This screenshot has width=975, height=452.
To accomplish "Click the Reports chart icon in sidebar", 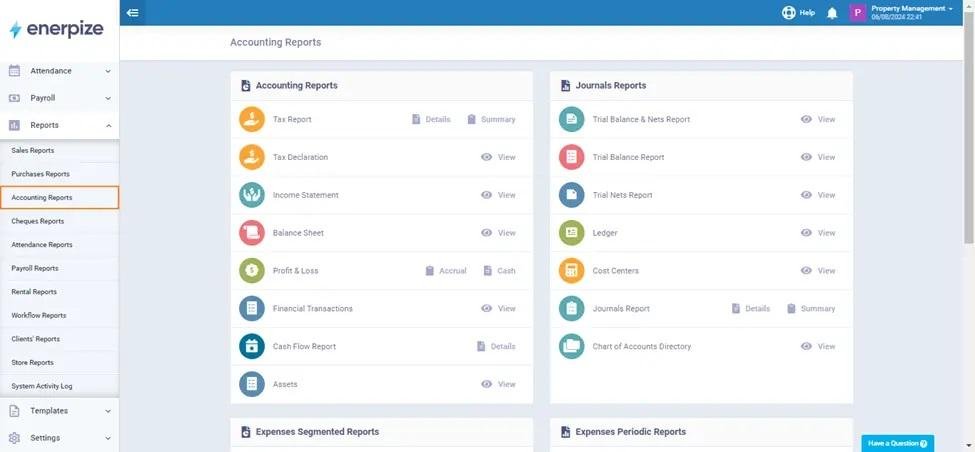I will [x=14, y=126].
